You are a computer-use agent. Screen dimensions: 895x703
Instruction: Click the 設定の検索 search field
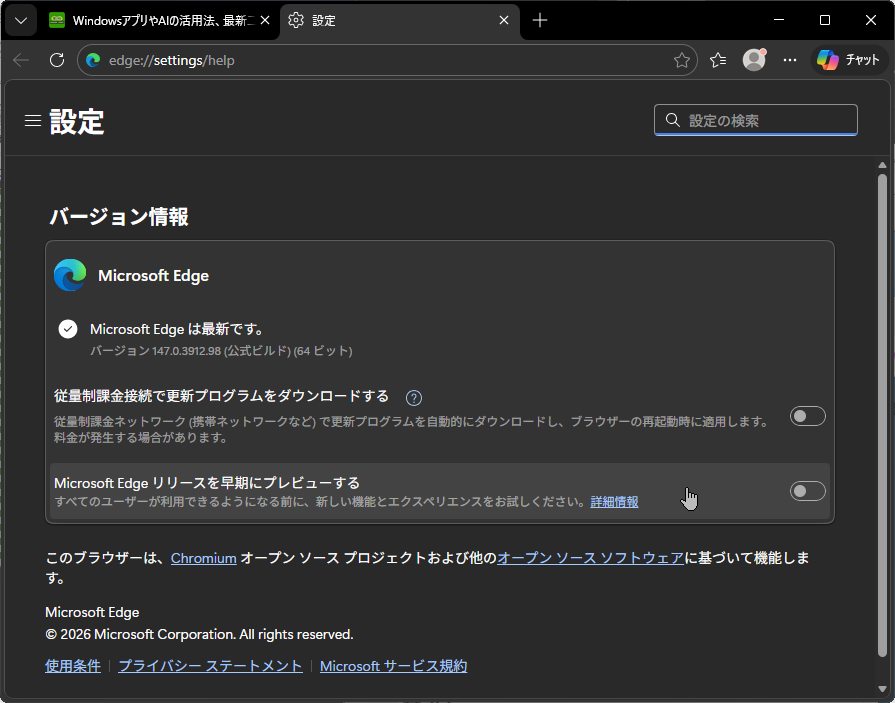(756, 120)
